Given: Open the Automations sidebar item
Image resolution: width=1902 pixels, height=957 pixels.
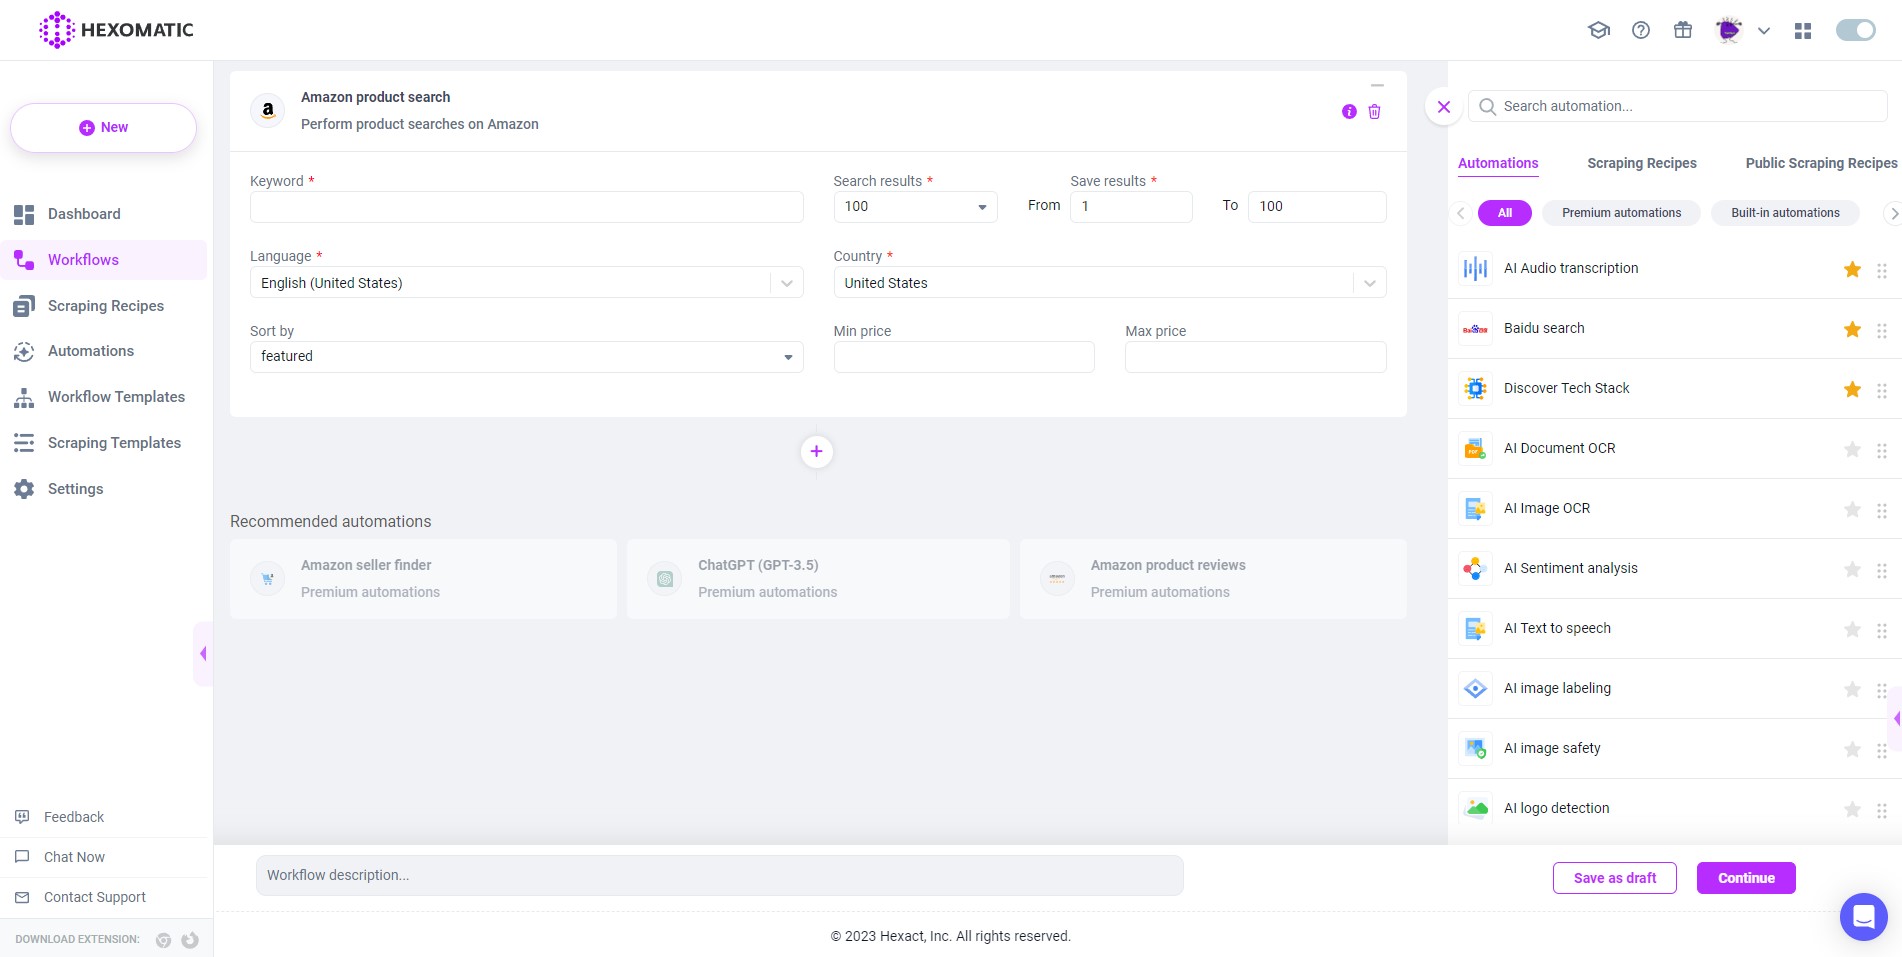Looking at the screenshot, I should 90,351.
